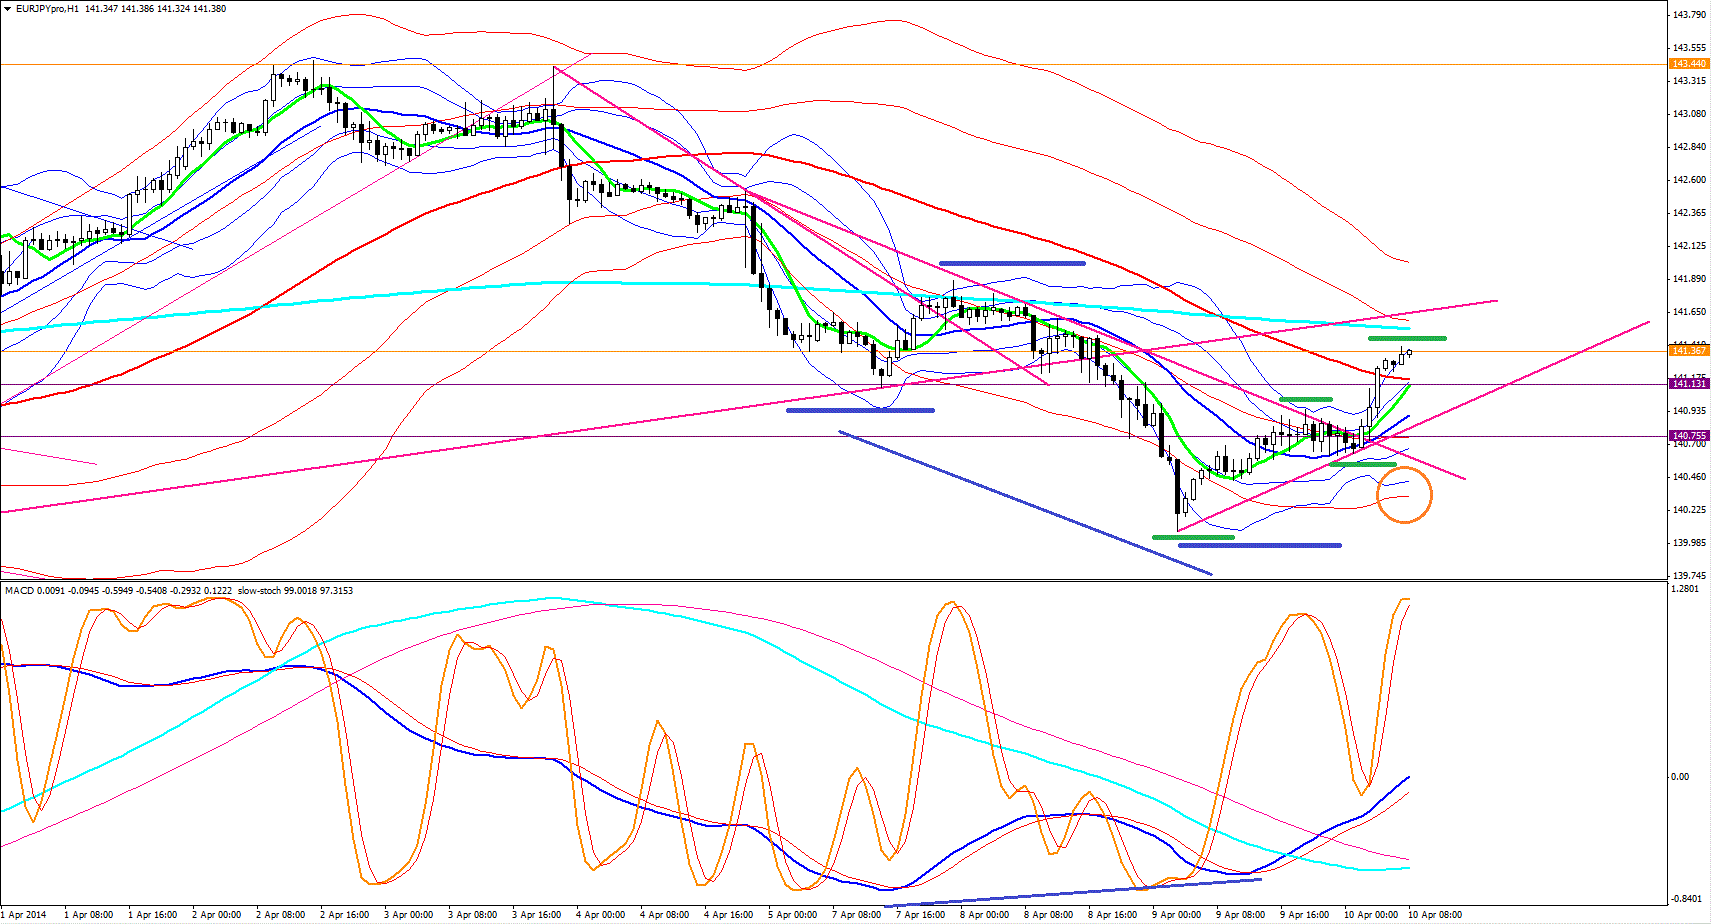Click the MACD indicator label in subwindow
Viewport: 1711px width, 924px height.
[x=20, y=591]
